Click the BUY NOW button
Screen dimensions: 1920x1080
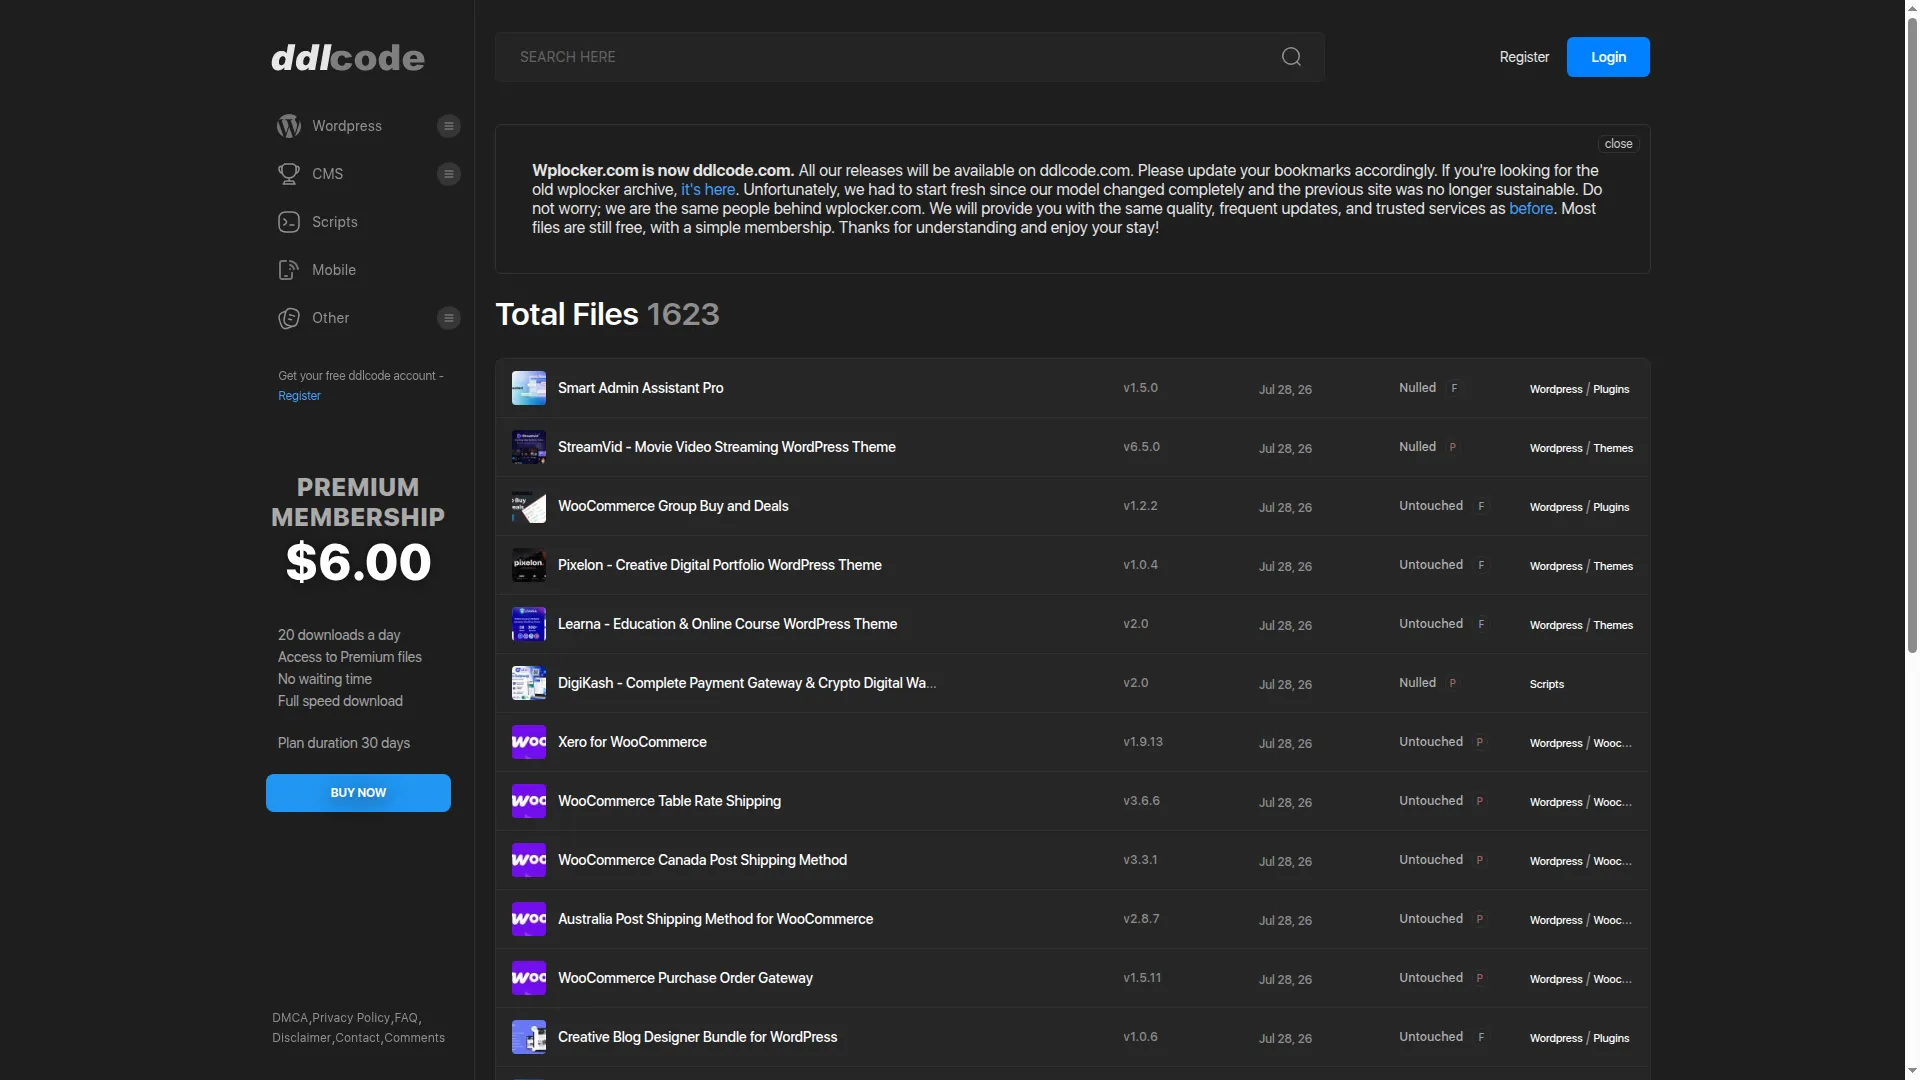tap(358, 793)
